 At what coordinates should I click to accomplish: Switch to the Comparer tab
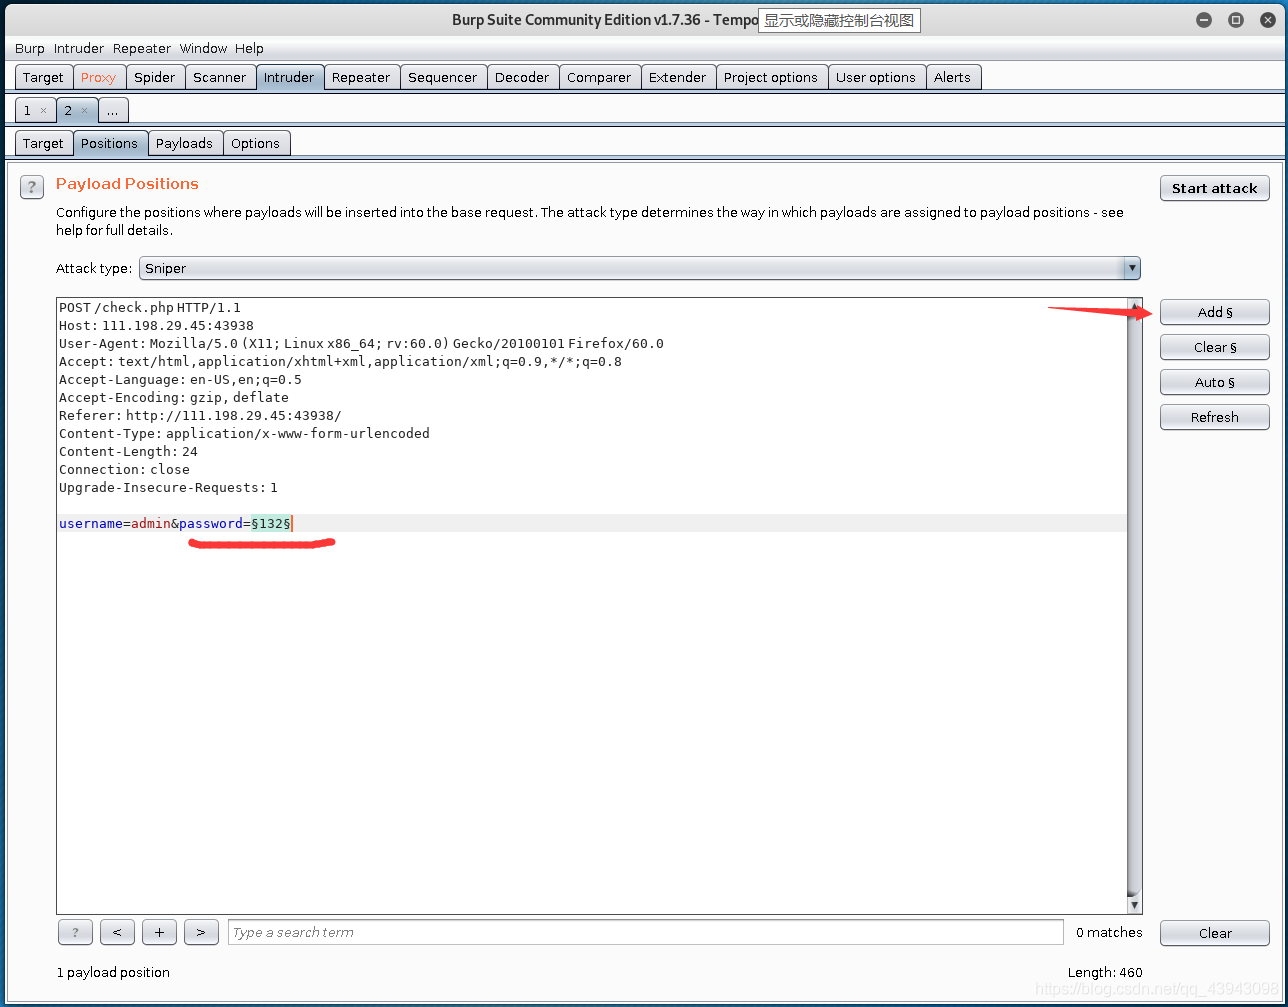599,77
